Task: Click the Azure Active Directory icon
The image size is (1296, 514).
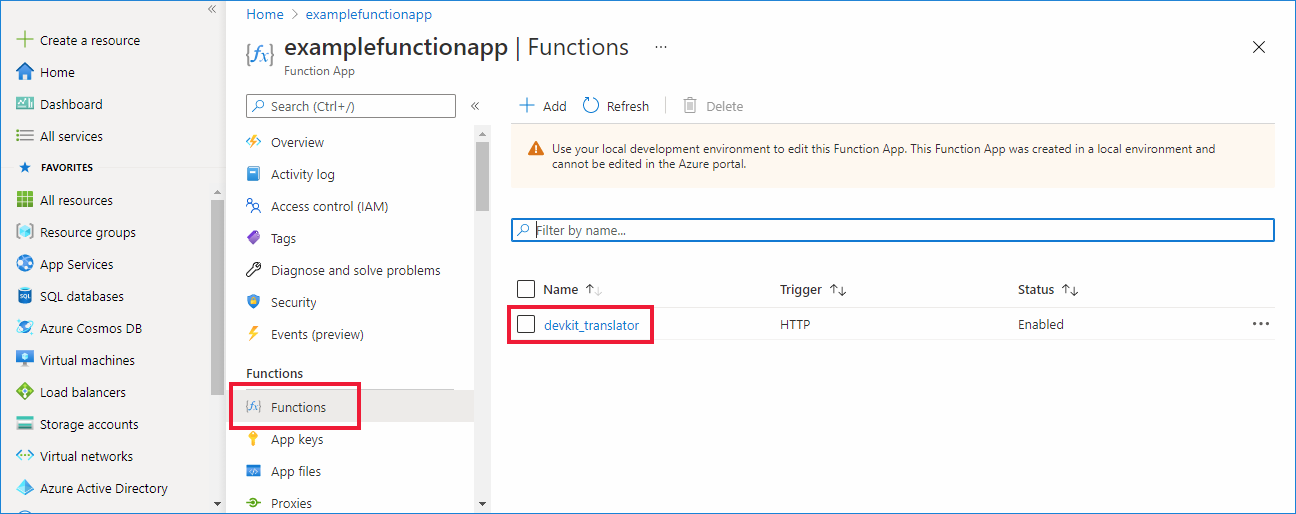Action: coord(25,488)
